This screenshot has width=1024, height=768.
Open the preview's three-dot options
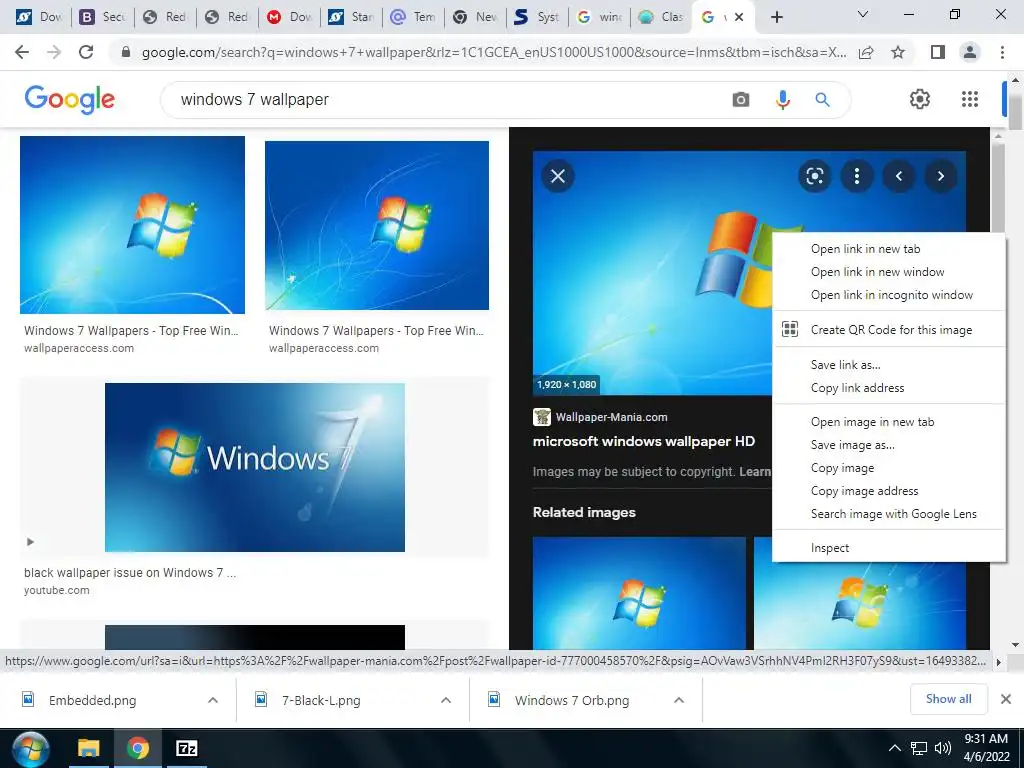pos(857,176)
